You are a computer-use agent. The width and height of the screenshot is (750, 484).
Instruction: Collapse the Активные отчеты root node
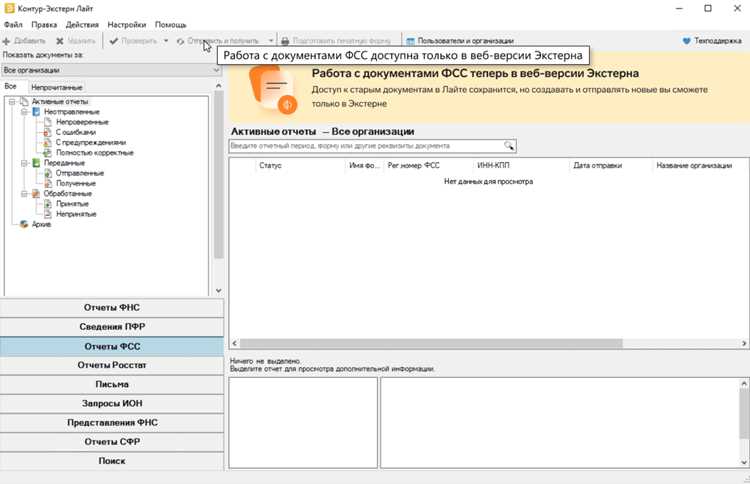[x=12, y=101]
